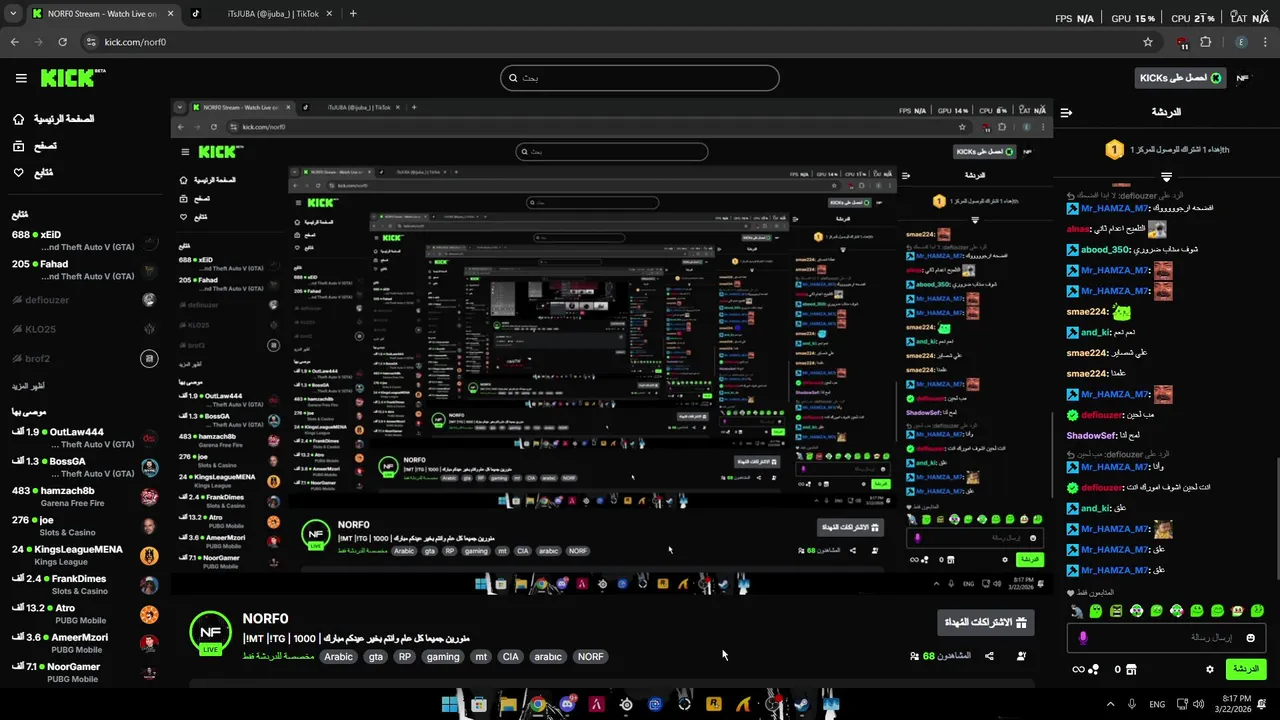Click the chat message input field
Screen dimensions: 1280x720
tap(1166, 638)
